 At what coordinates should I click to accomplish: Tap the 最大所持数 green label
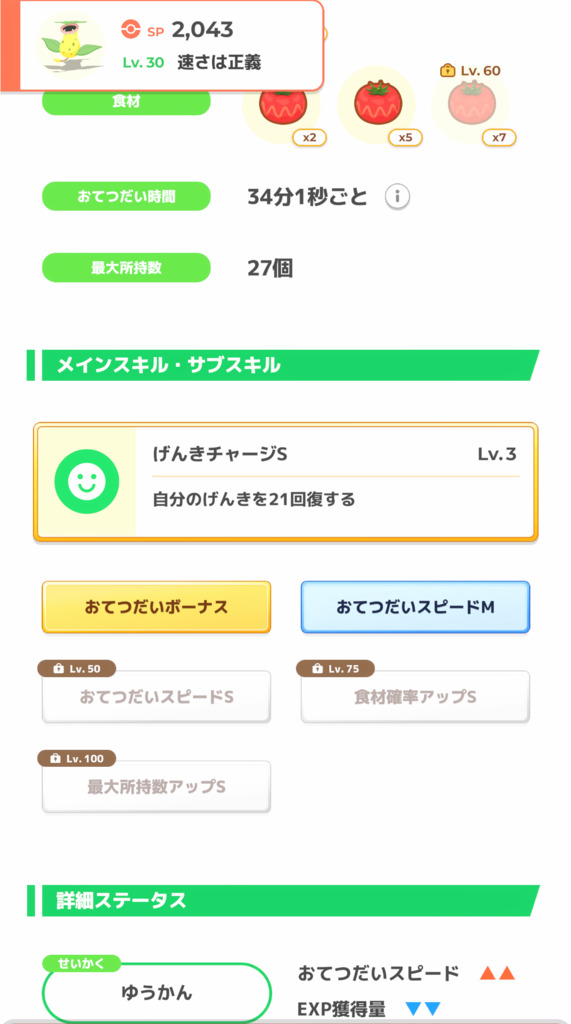[x=126, y=268]
